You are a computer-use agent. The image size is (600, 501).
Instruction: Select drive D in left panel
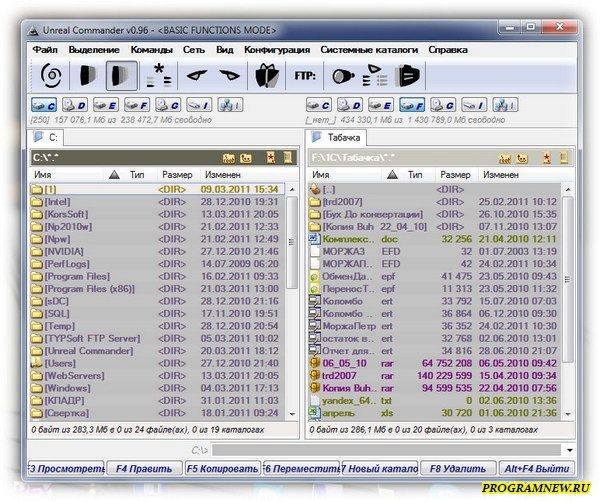point(75,105)
